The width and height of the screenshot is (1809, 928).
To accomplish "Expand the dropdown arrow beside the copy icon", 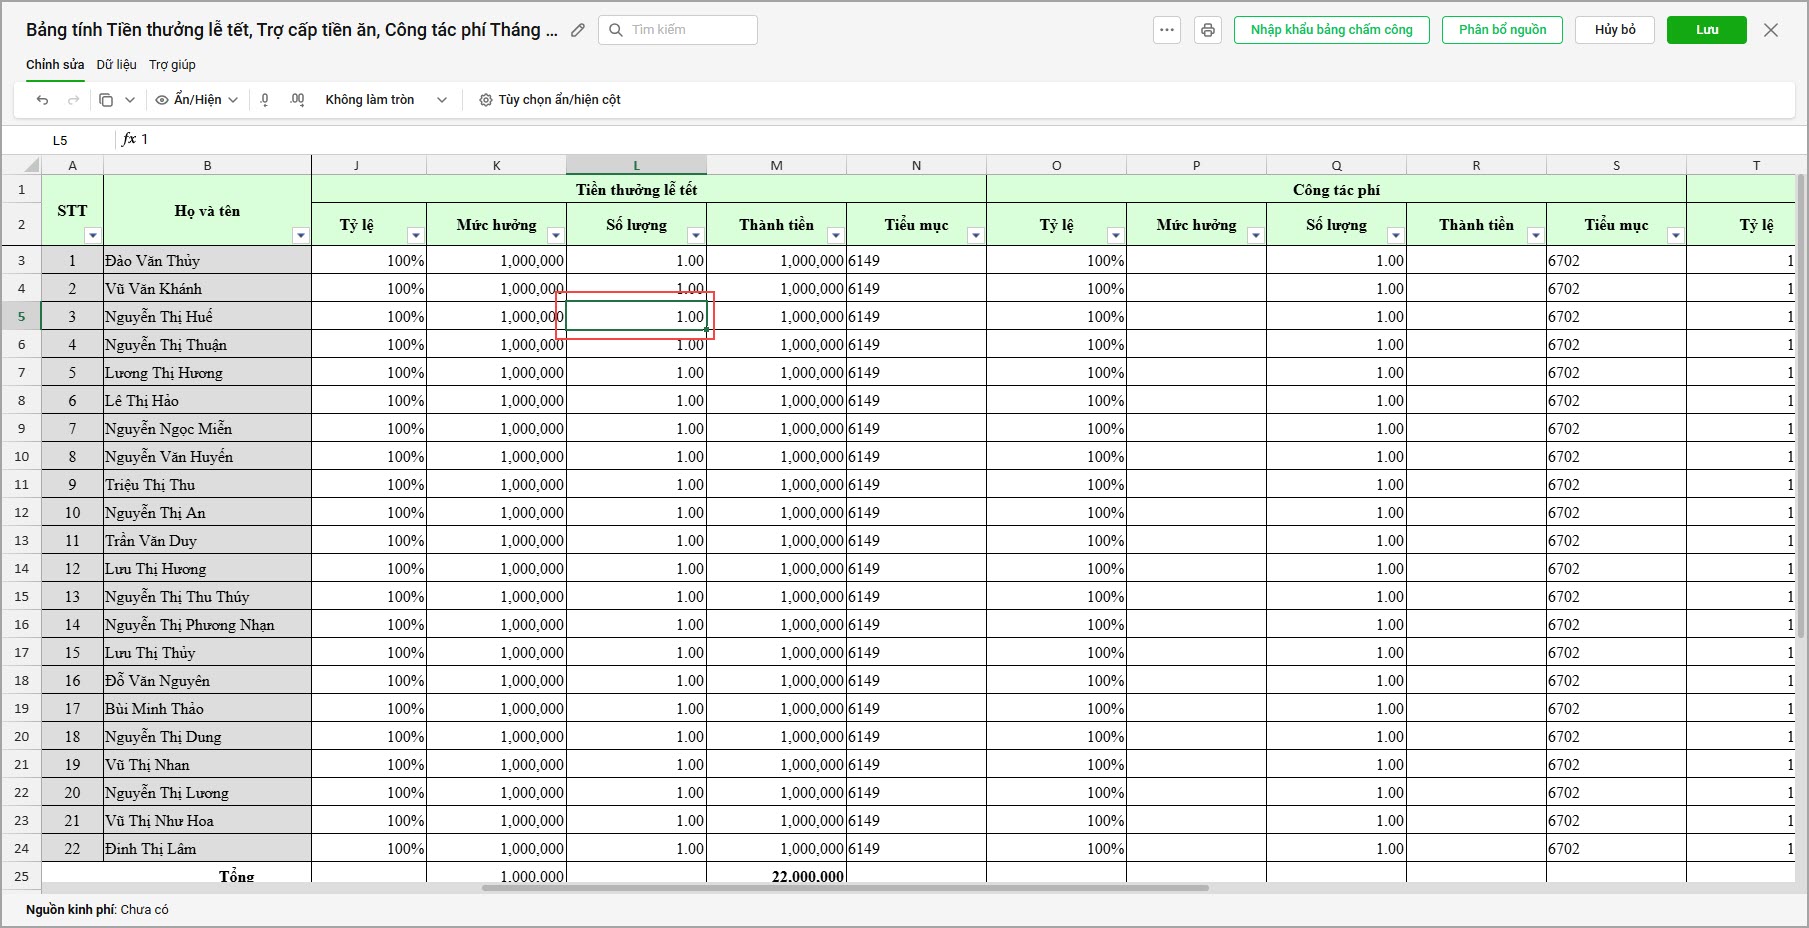I will (x=130, y=100).
